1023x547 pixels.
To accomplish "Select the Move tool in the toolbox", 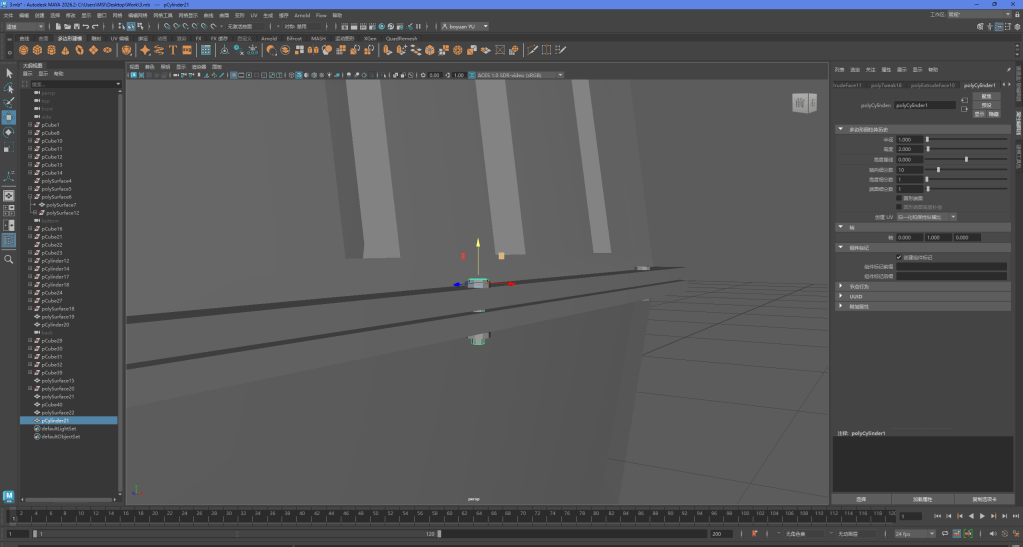I will [x=9, y=117].
